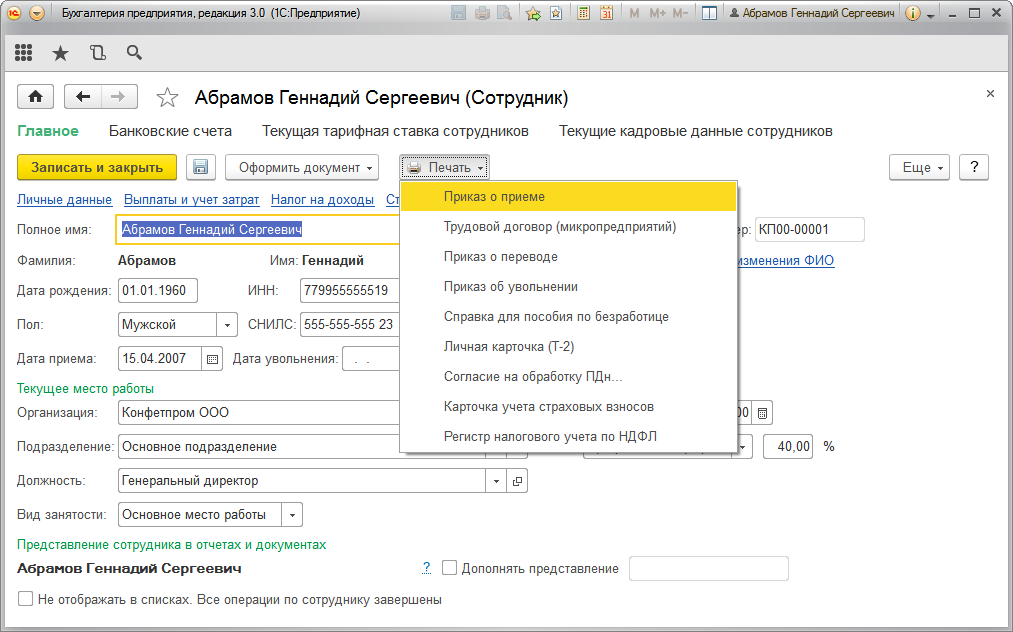Open the Выплаты и учет затрат link

[191, 200]
